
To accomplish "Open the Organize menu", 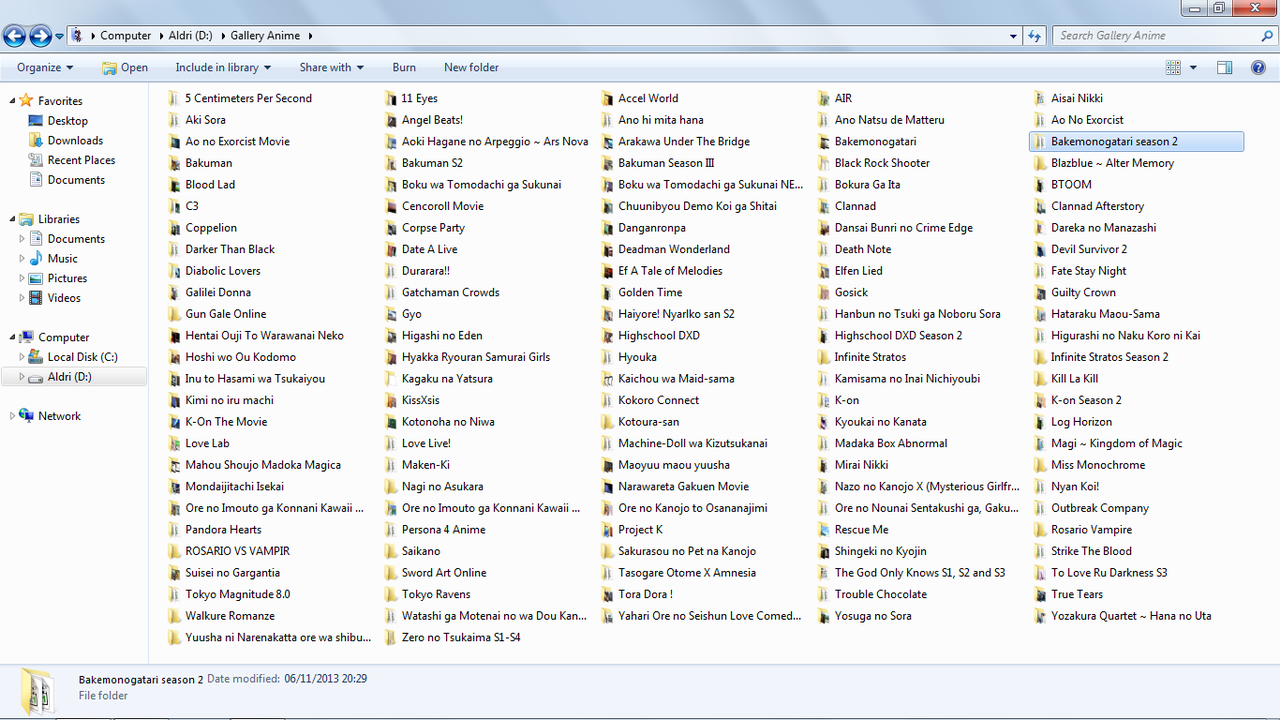I will click(x=45, y=68).
